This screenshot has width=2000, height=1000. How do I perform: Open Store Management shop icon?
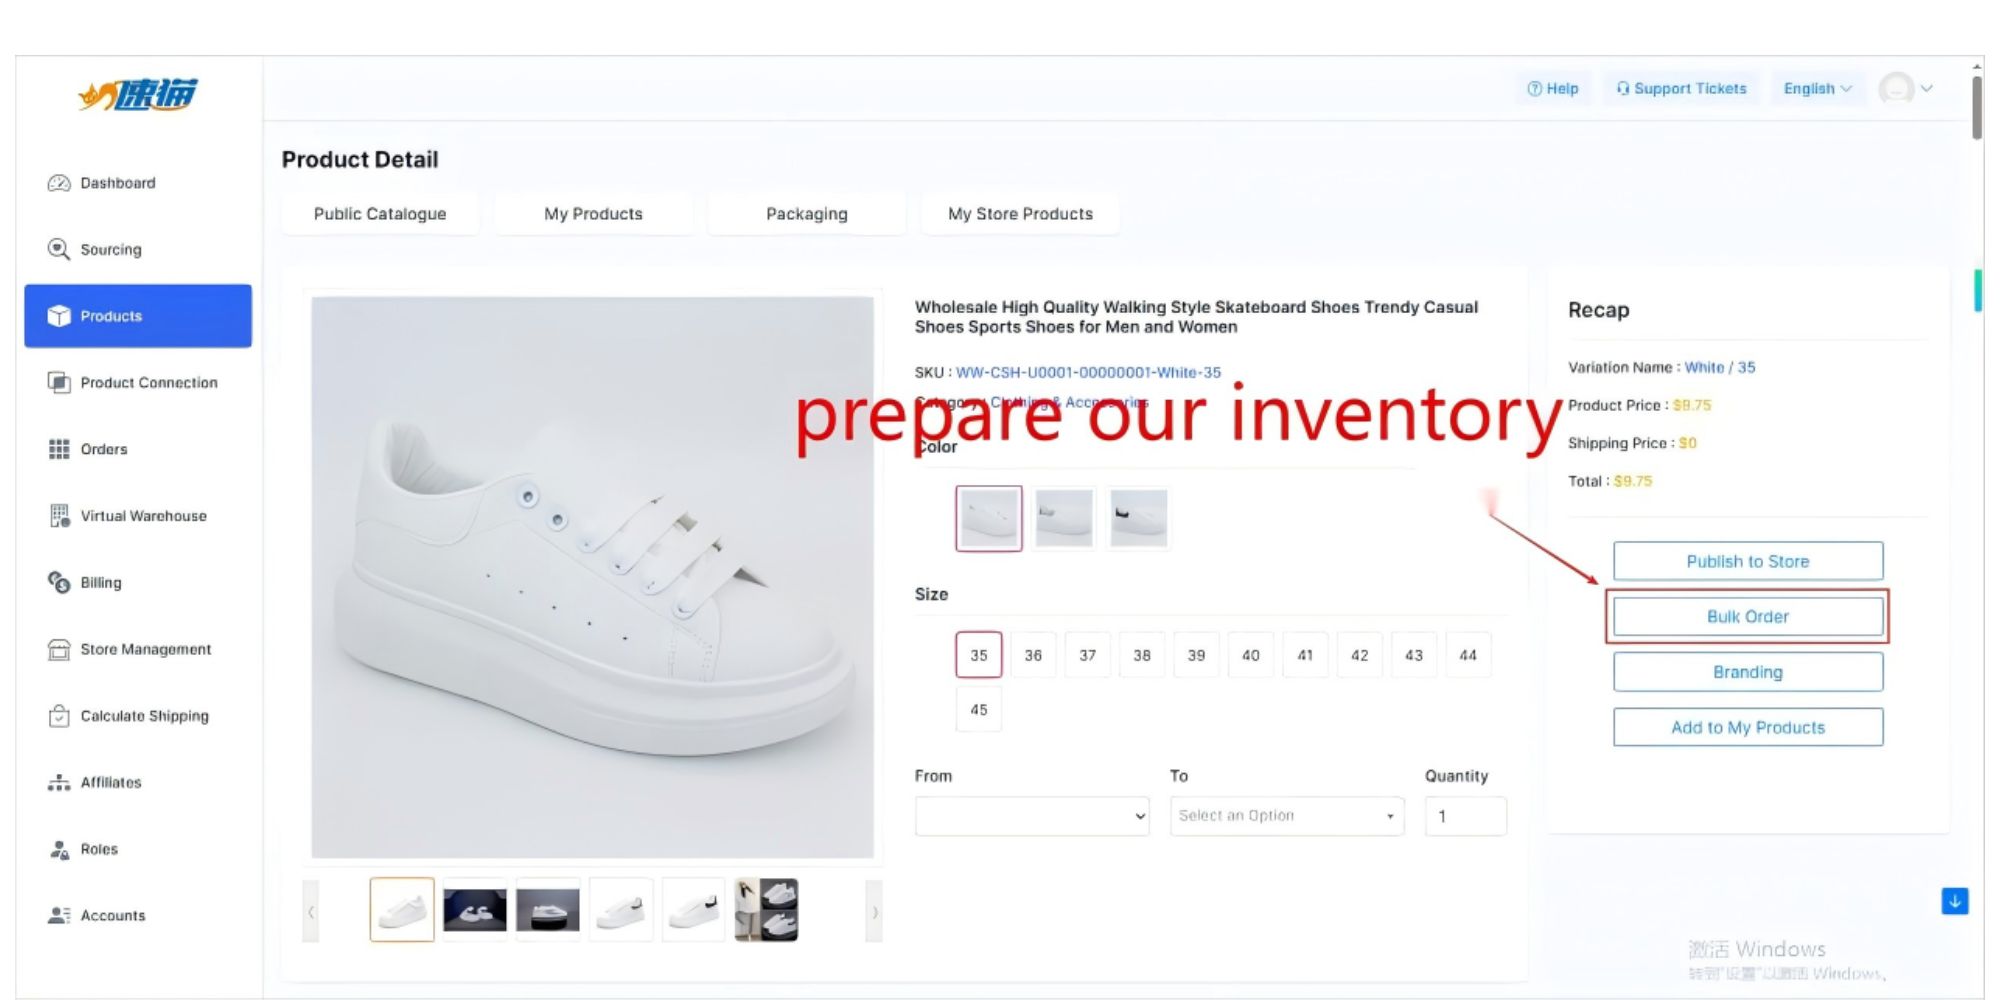coord(59,649)
